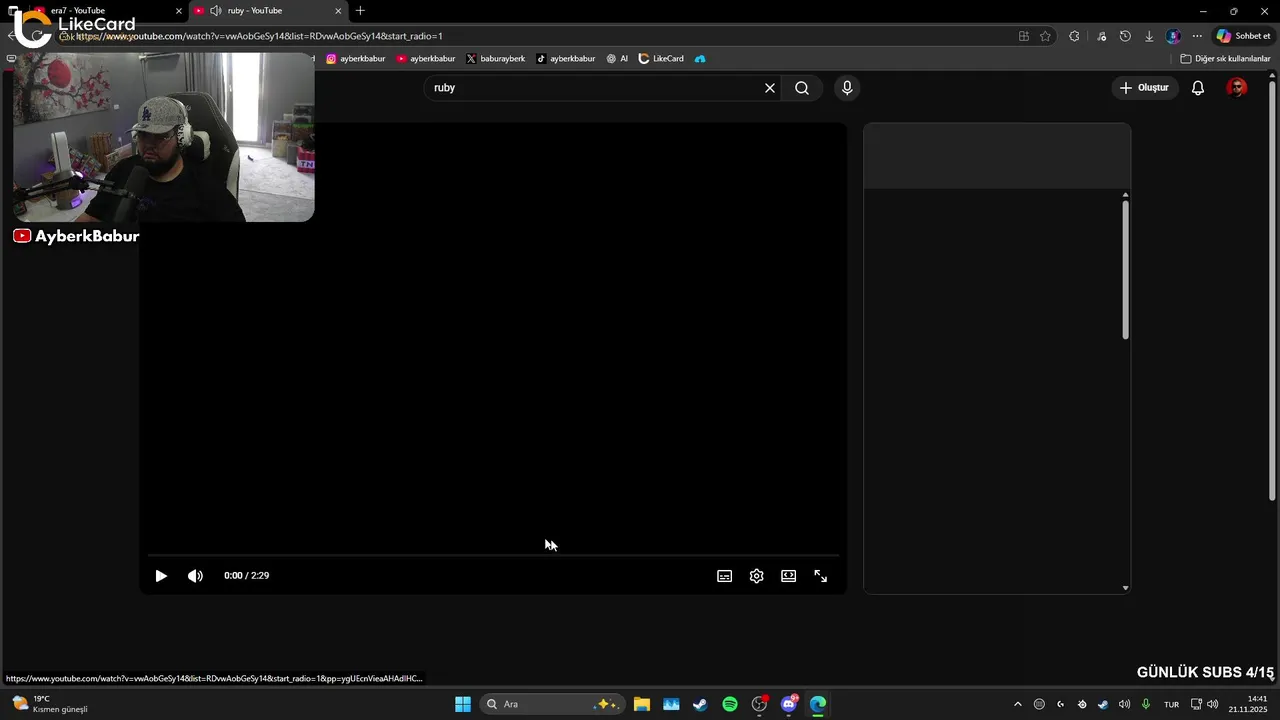Image resolution: width=1280 pixels, height=720 pixels.
Task: Open the TUR language switcher
Action: pos(1171,704)
